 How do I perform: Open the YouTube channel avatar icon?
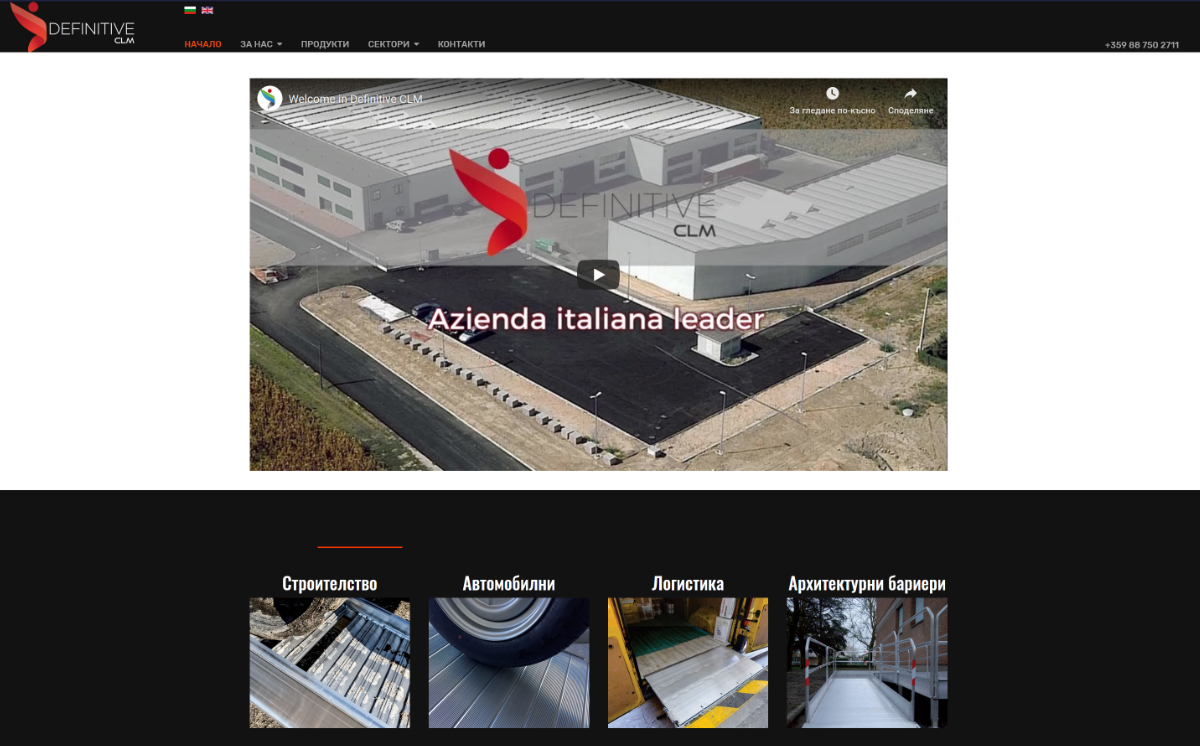click(270, 98)
